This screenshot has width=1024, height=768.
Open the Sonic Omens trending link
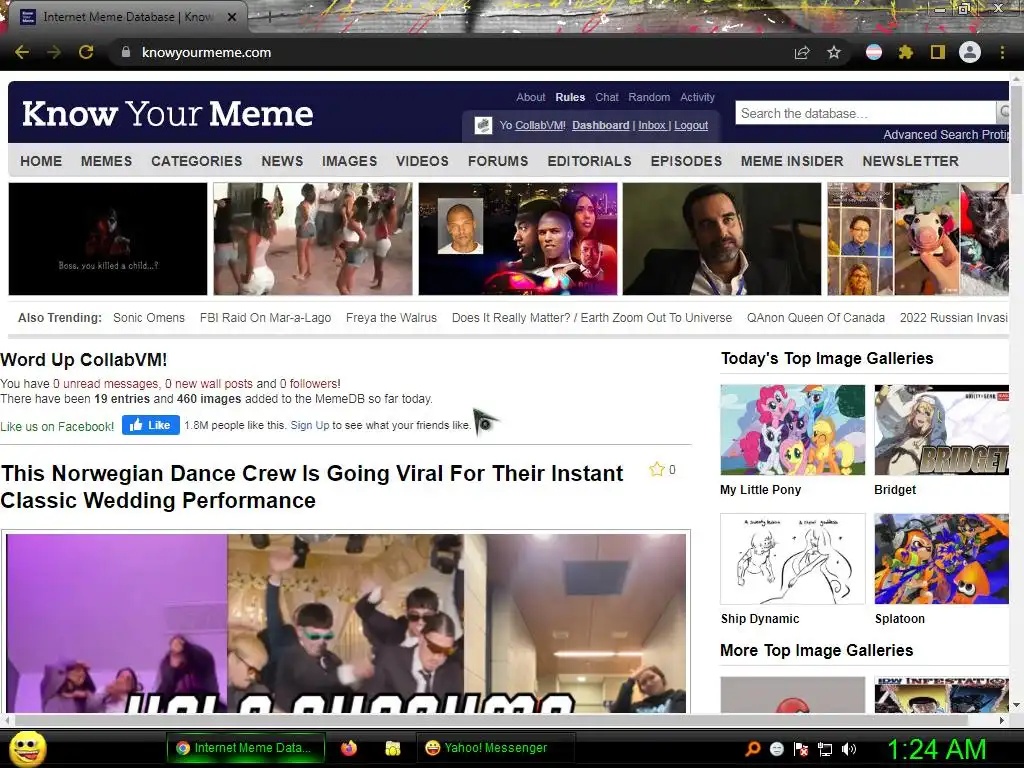[x=149, y=318]
